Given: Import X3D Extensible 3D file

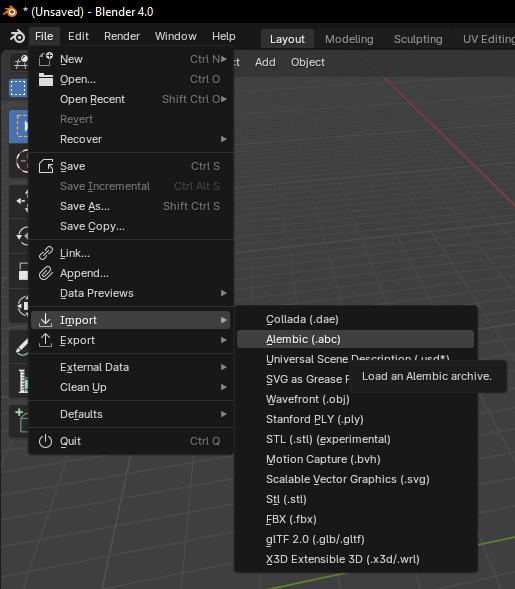Looking at the screenshot, I should (x=355, y=559).
